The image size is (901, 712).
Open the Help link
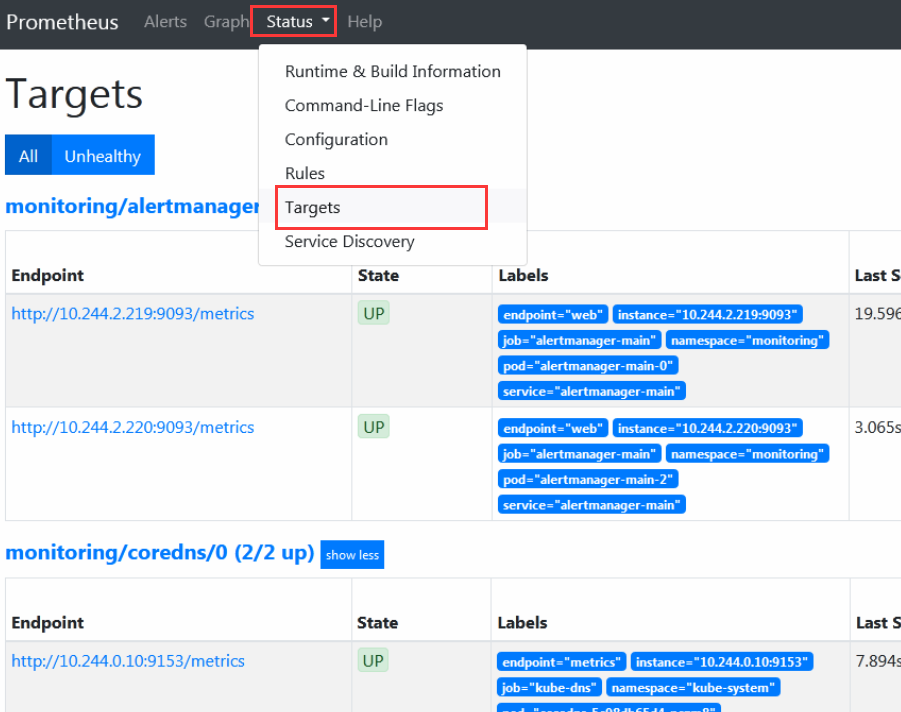click(x=364, y=22)
